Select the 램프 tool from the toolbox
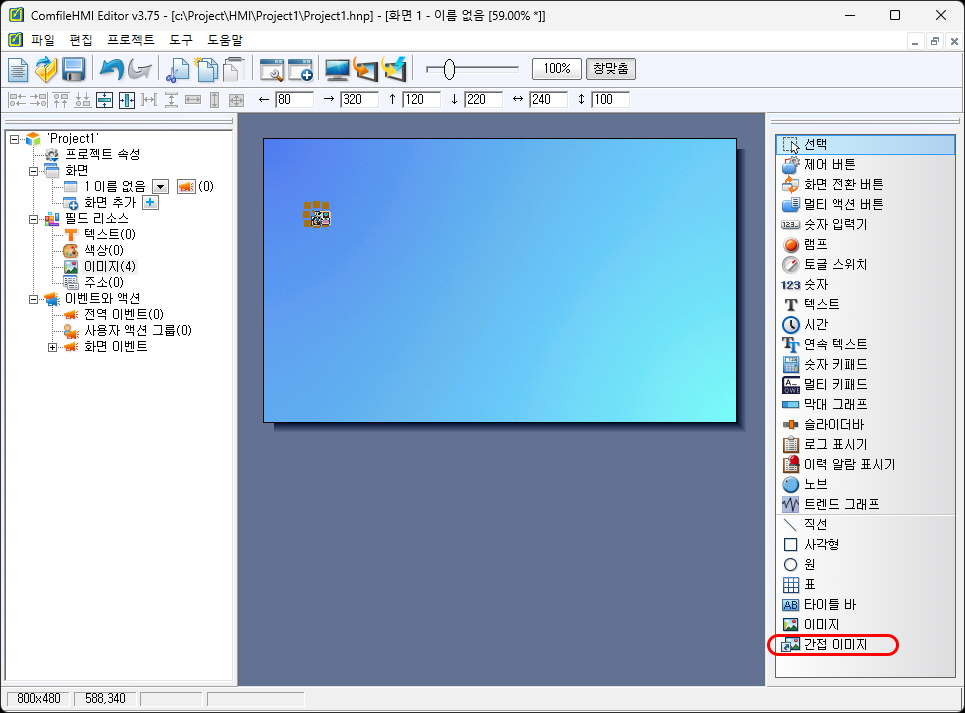 [x=815, y=244]
